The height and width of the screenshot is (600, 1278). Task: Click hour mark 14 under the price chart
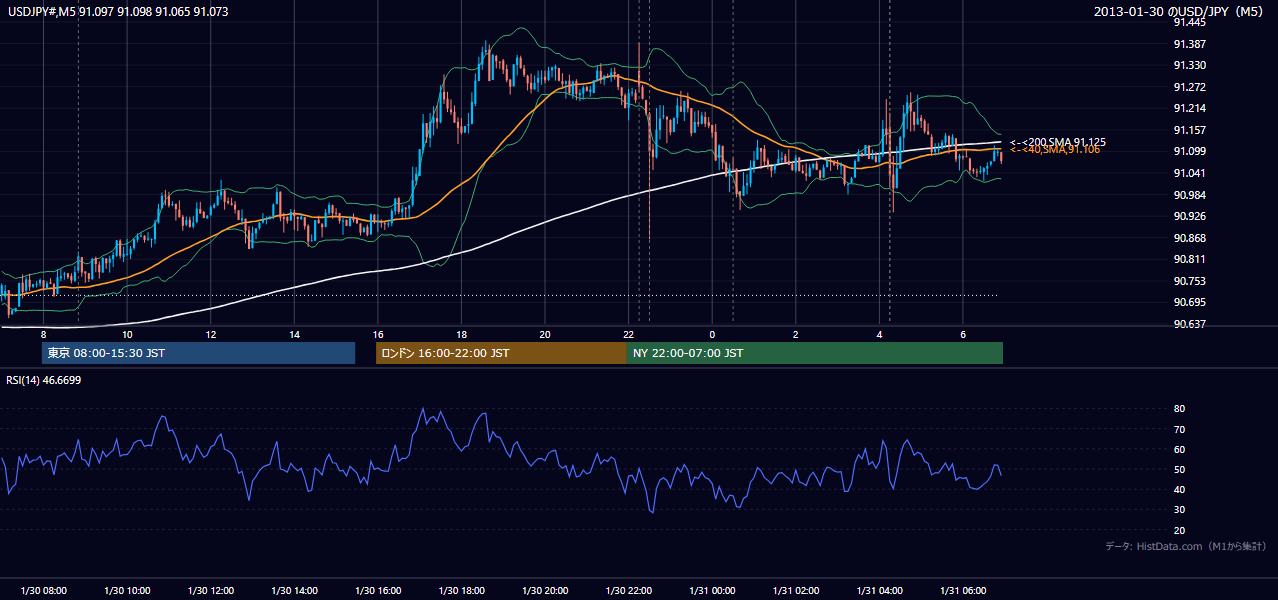point(294,334)
